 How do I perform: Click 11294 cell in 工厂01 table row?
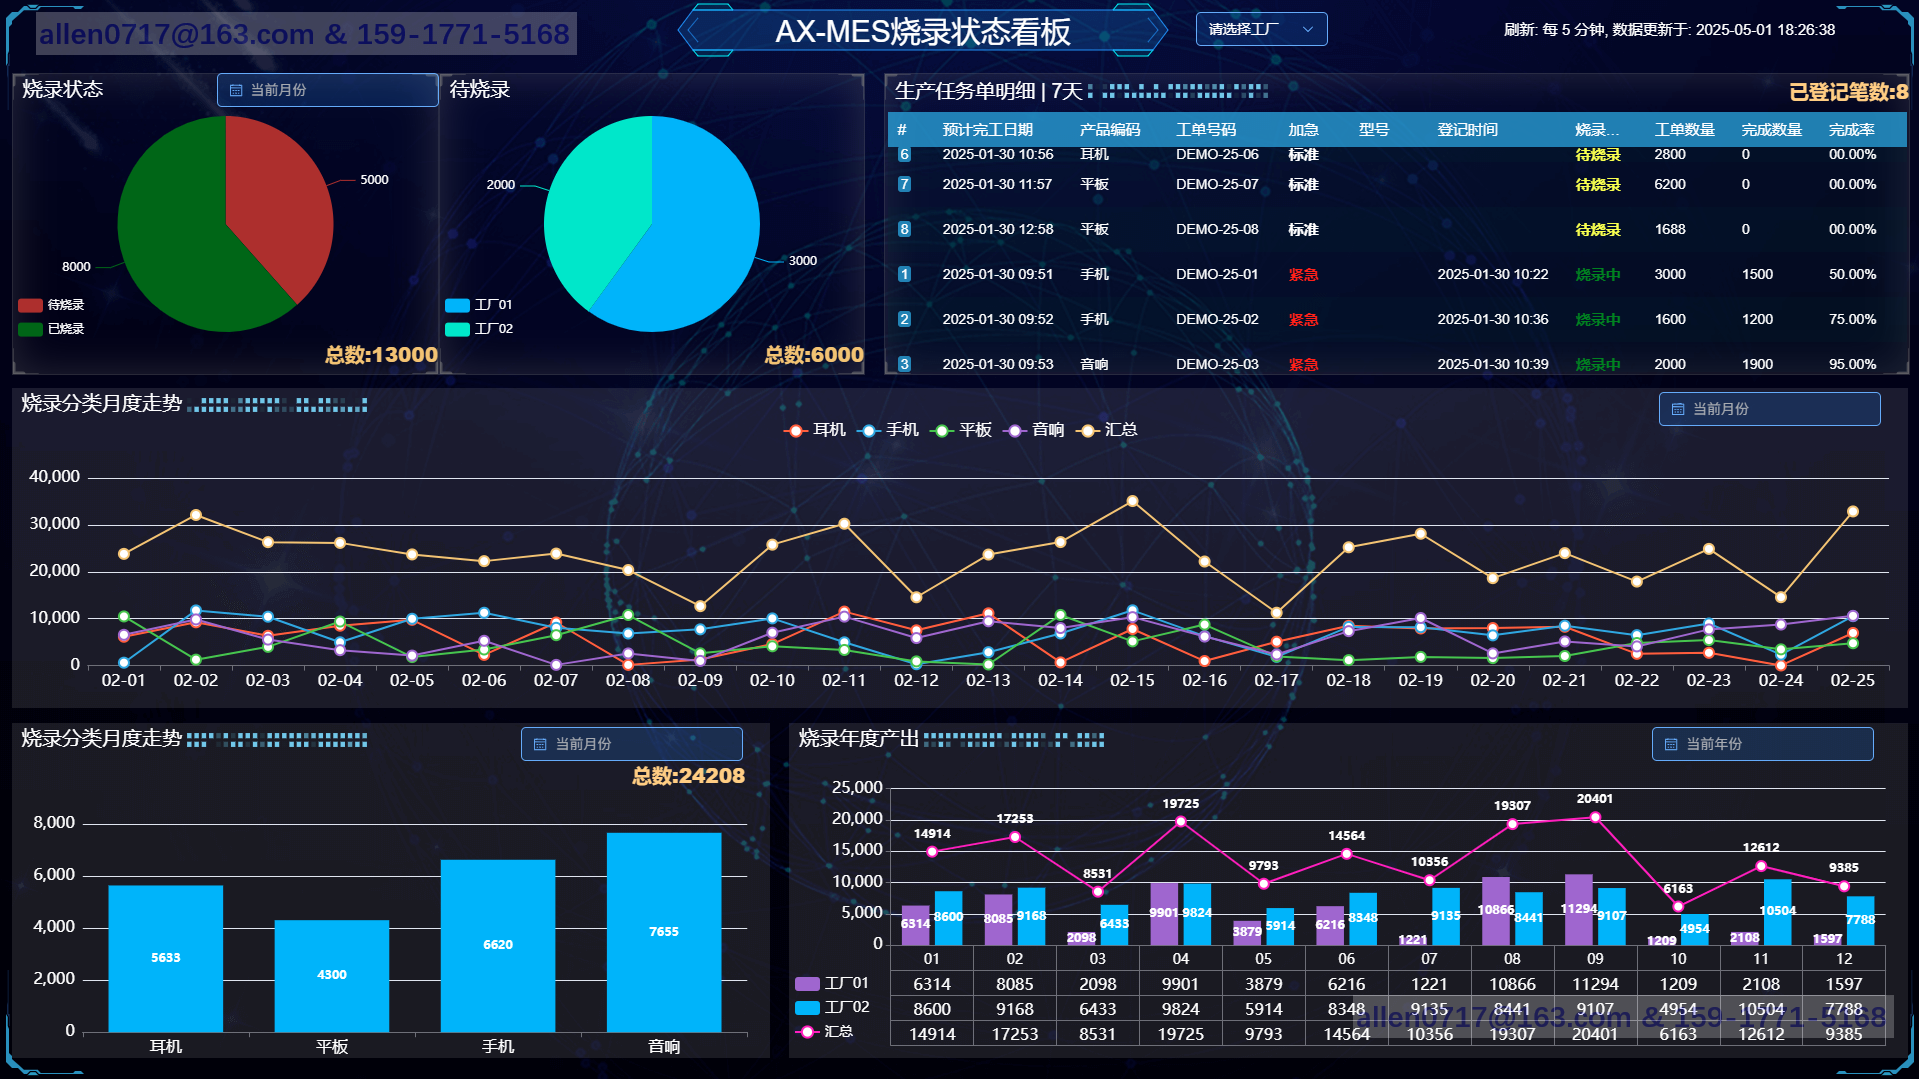1595,984
